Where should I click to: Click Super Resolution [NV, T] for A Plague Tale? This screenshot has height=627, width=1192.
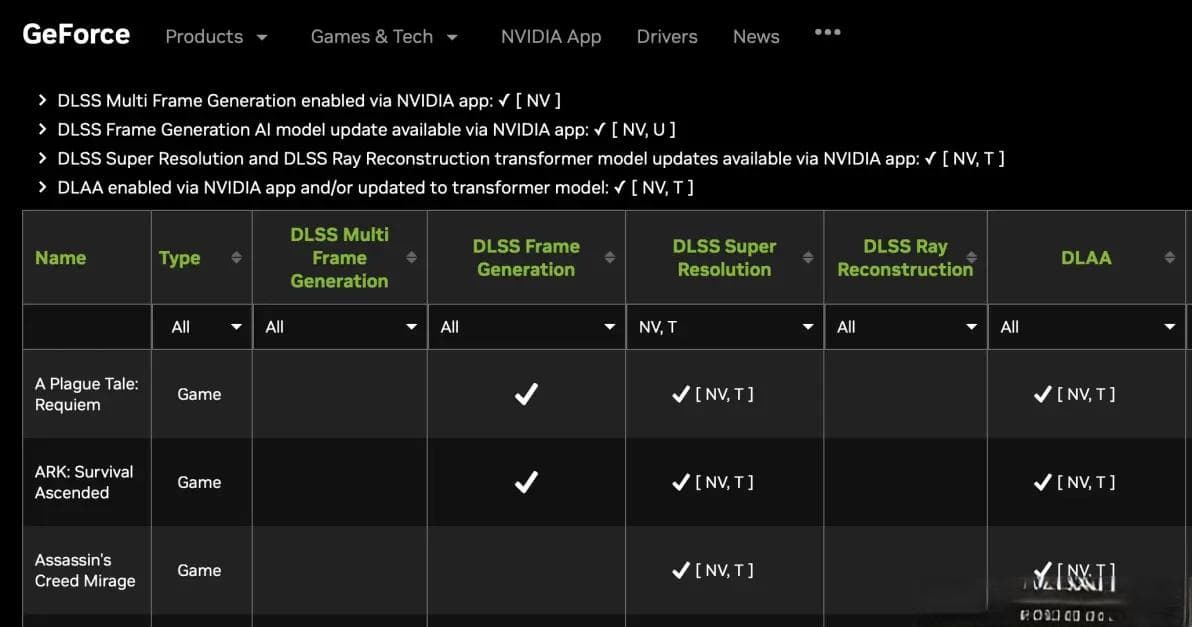click(713, 394)
